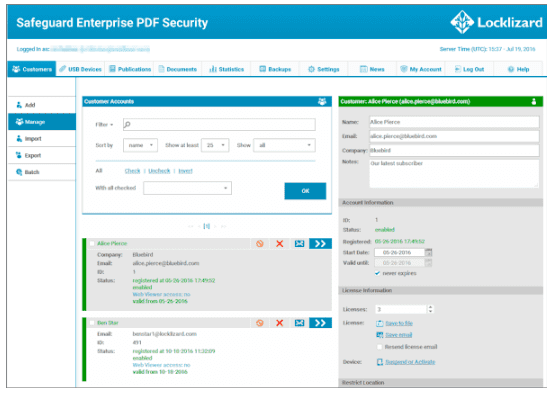Tick the Resend license email checkbox
The image size is (554, 397).
[379, 347]
